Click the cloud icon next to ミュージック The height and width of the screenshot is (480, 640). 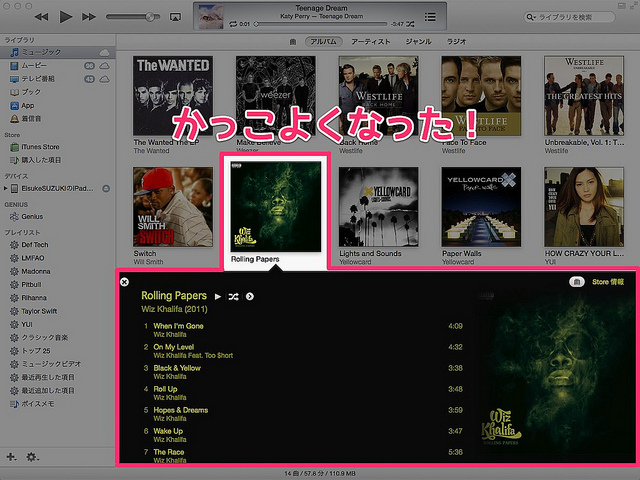pyautogui.click(x=104, y=52)
